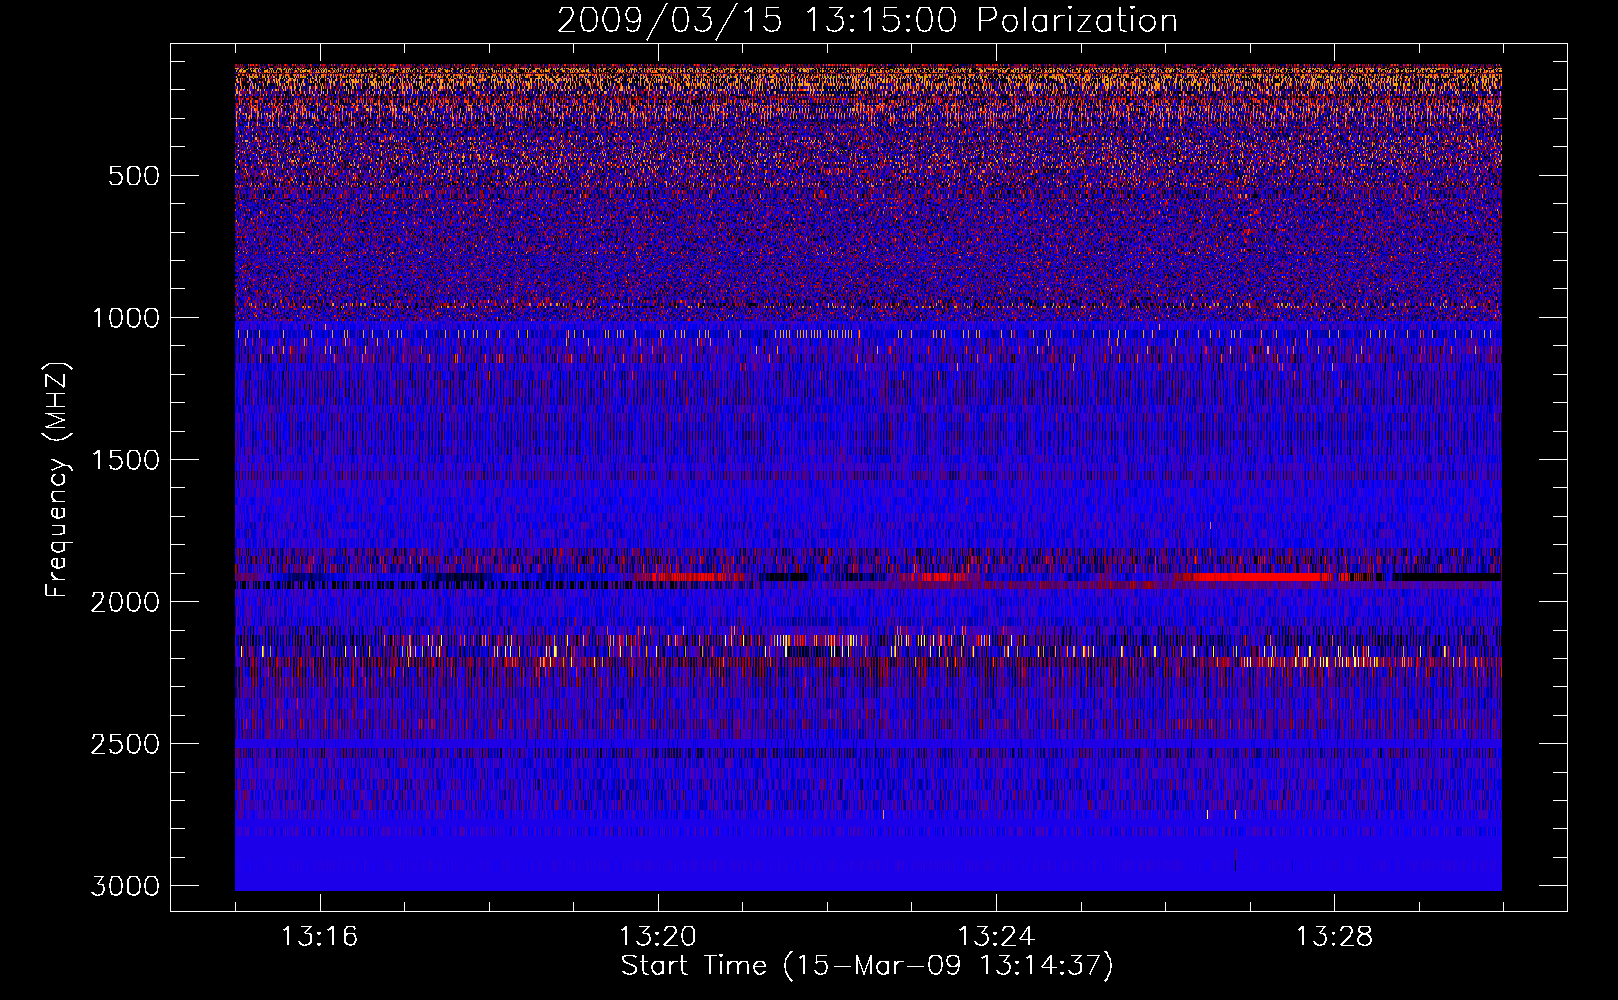Image resolution: width=1618 pixels, height=1000 pixels.
Task: Click the plot title '2009/03/15 13:15:00 Polarization'
Action: (x=867, y=21)
